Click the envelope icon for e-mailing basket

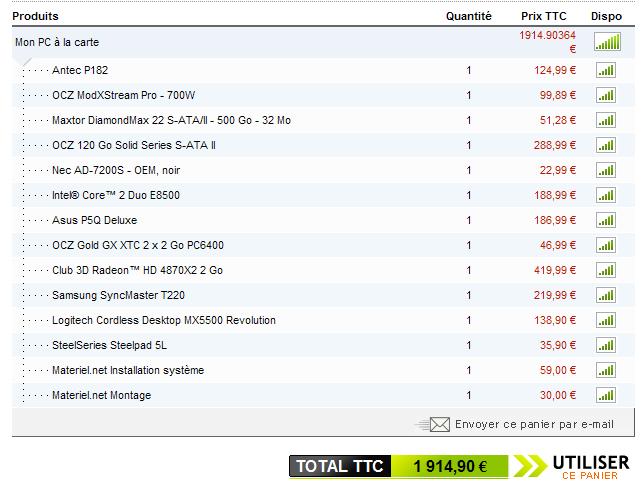pos(439,424)
